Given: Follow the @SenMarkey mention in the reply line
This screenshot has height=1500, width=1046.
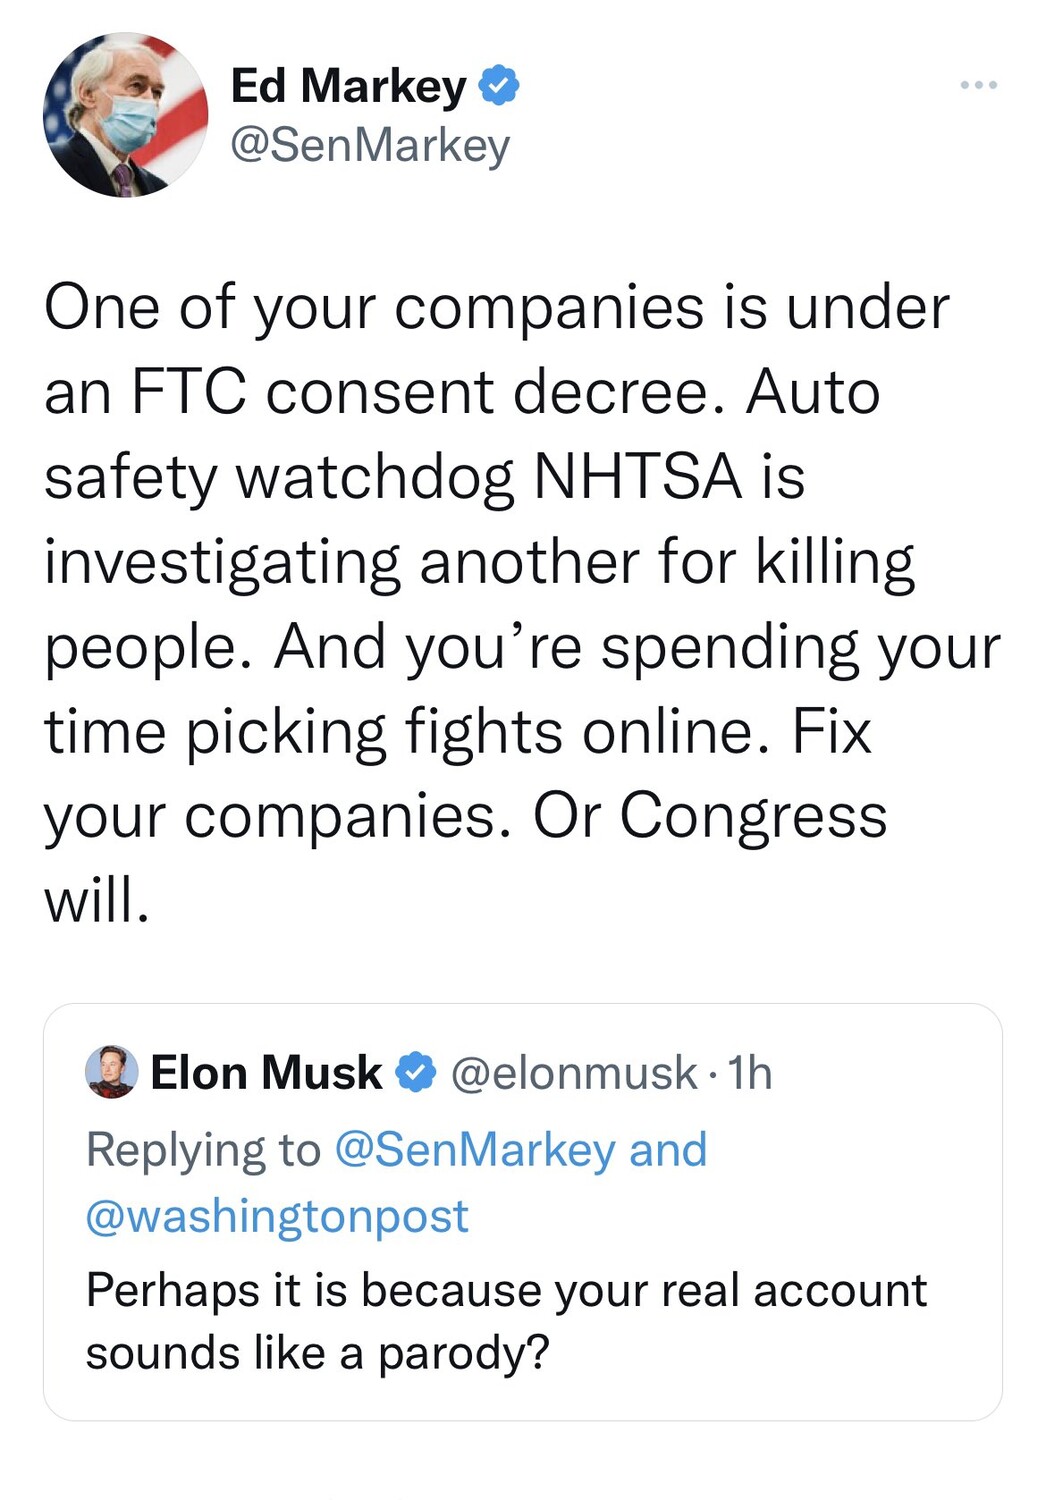Looking at the screenshot, I should [475, 1150].
